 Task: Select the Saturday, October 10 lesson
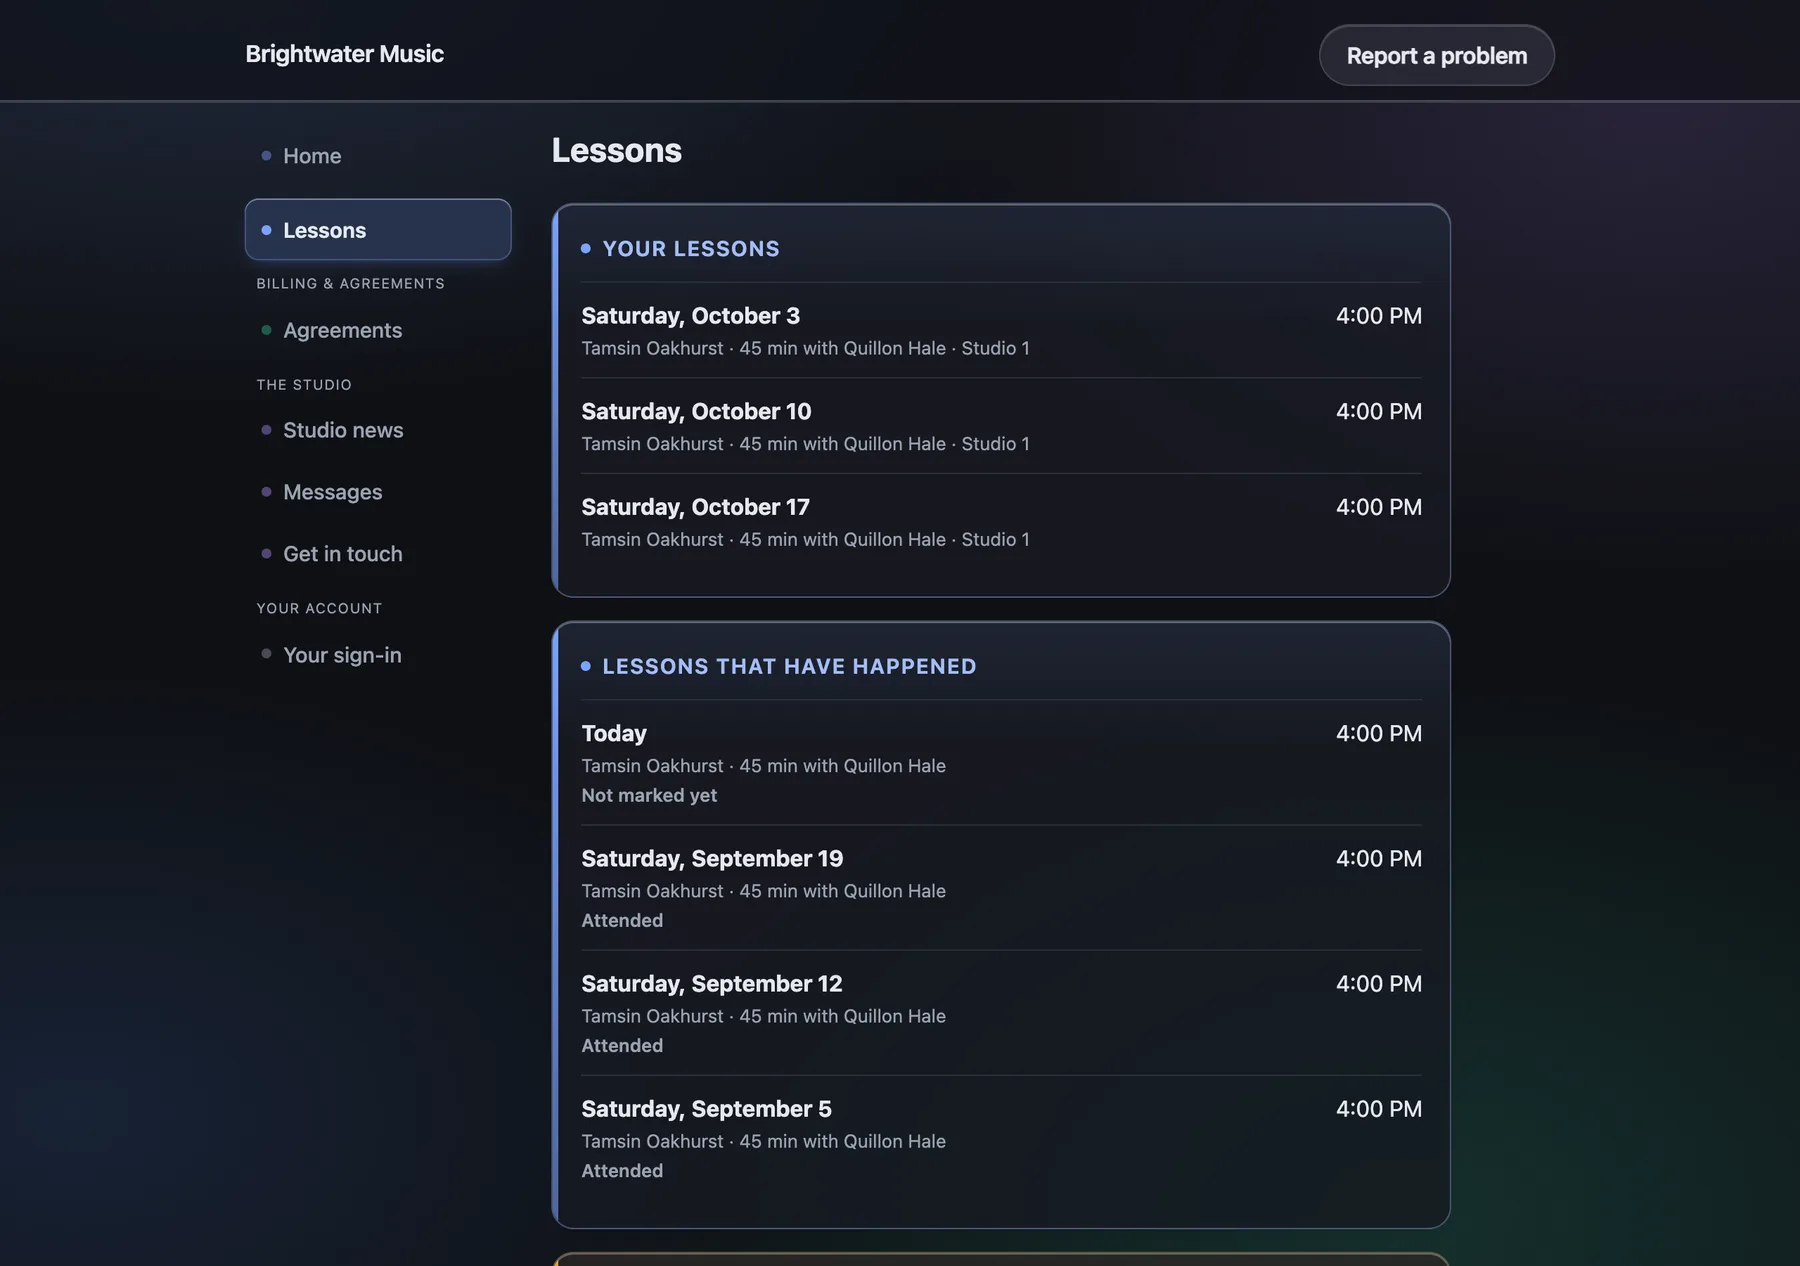[1001, 426]
